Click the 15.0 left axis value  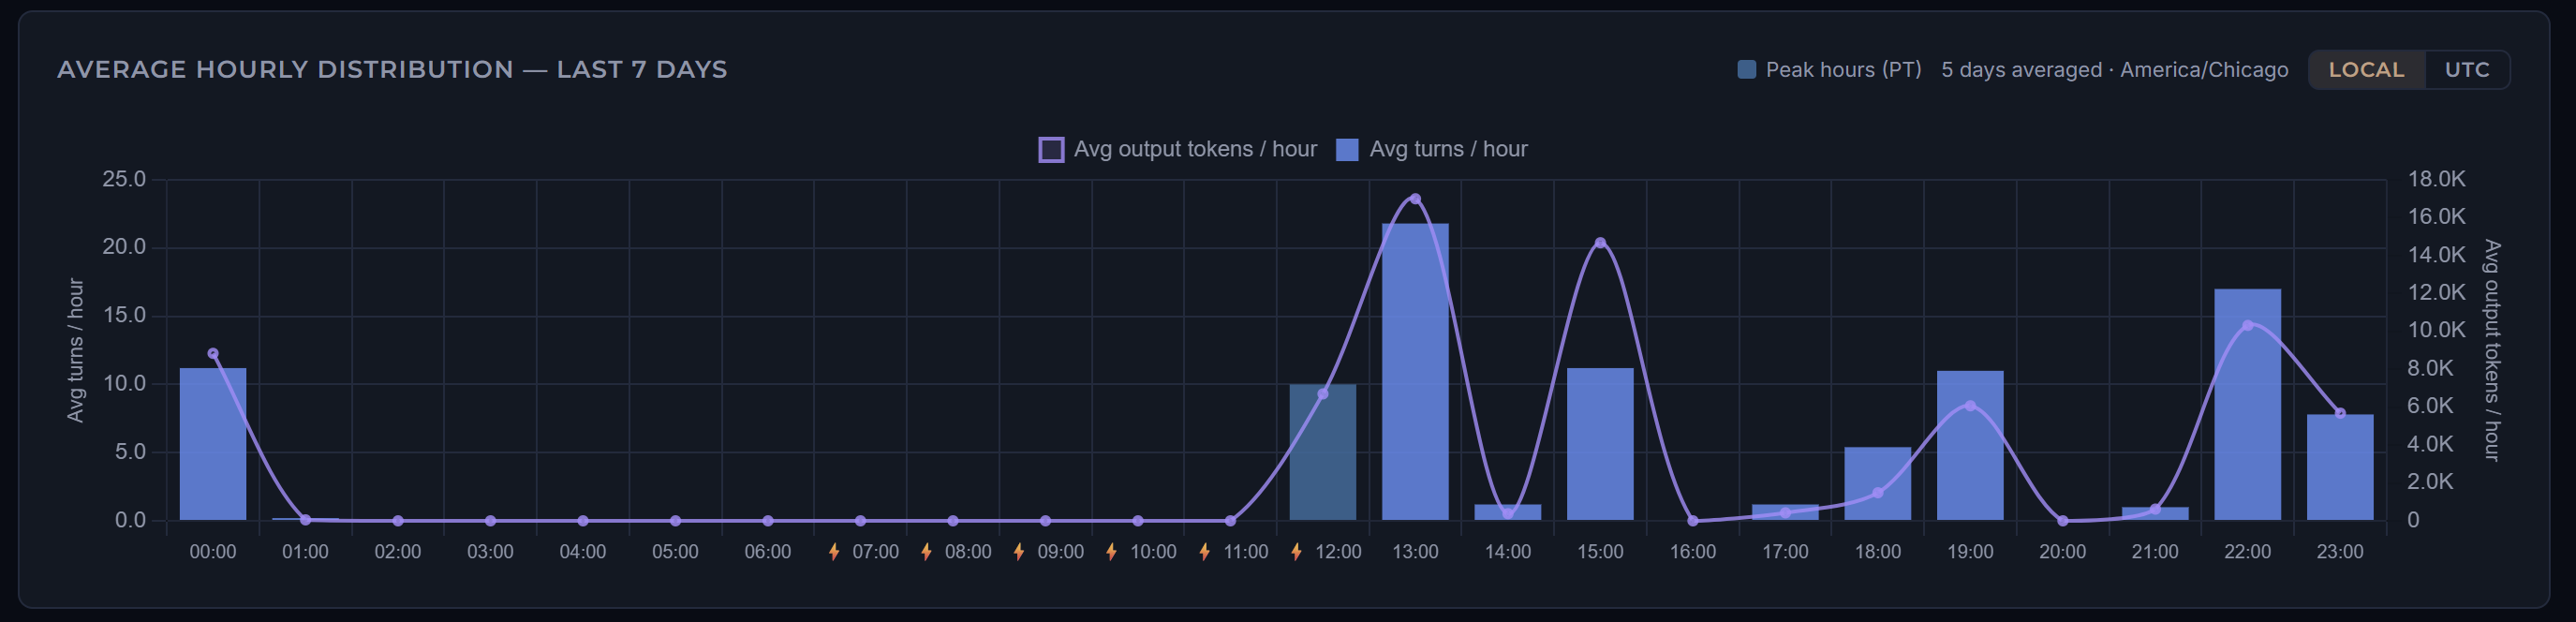[x=124, y=316]
